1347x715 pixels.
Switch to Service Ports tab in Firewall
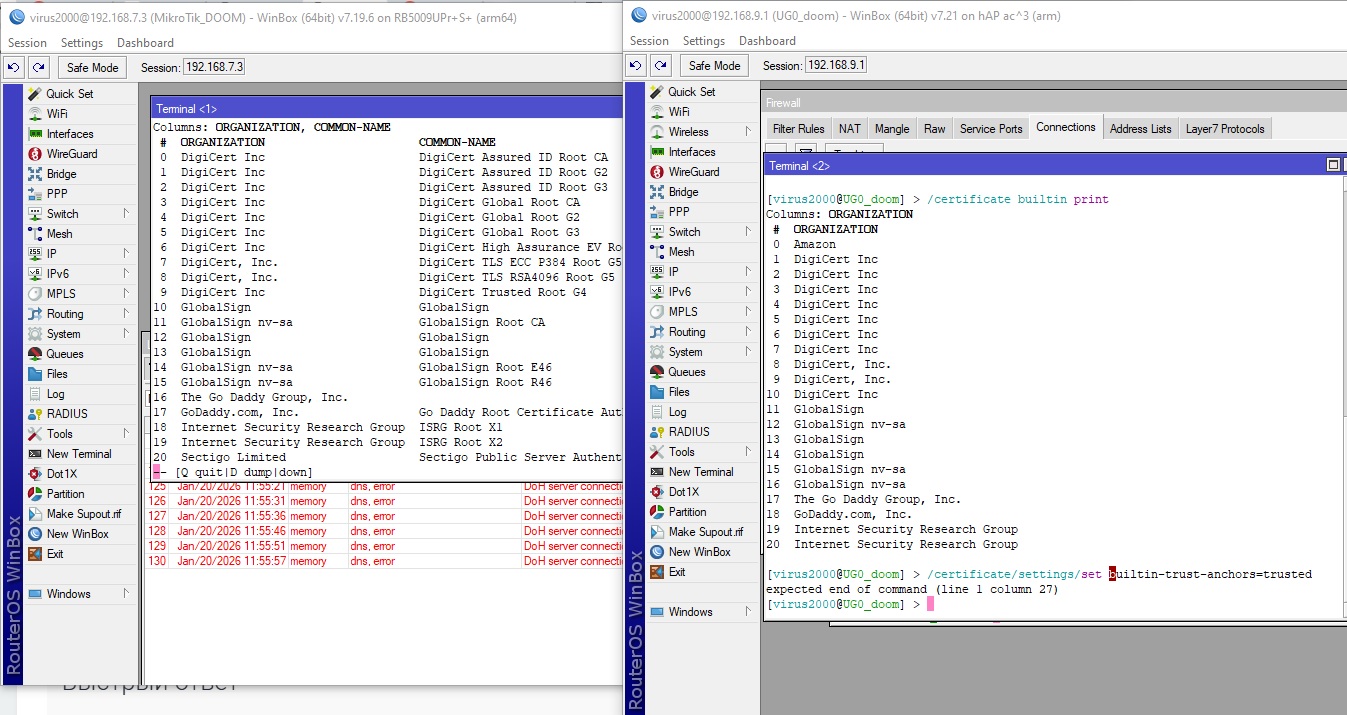pyautogui.click(x=991, y=129)
